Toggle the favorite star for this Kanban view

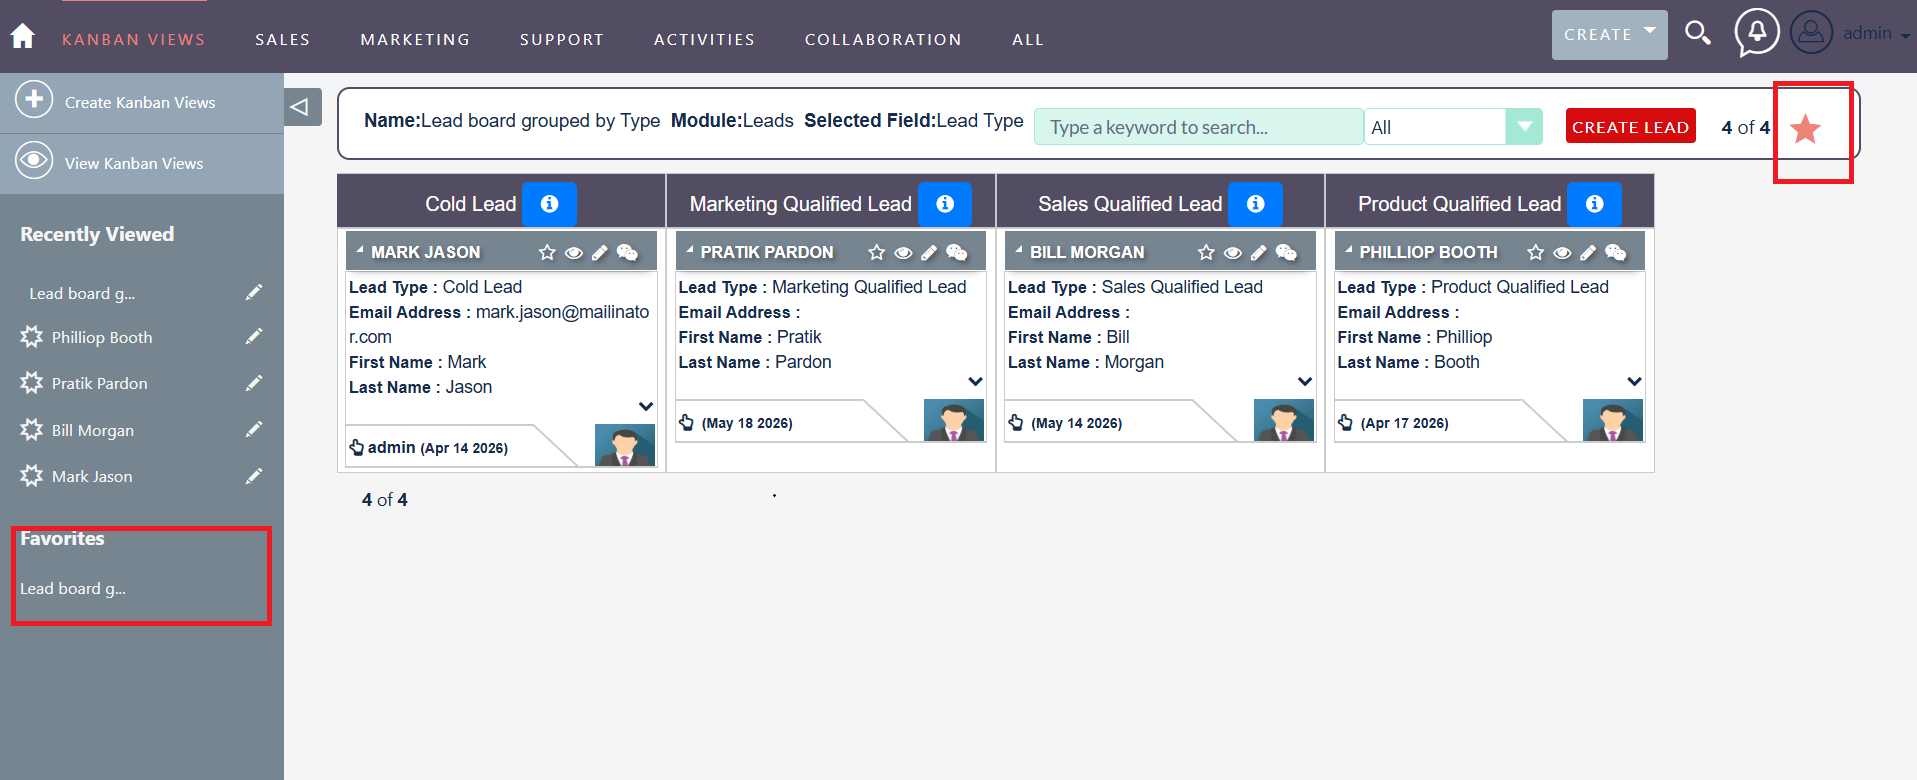click(1805, 129)
